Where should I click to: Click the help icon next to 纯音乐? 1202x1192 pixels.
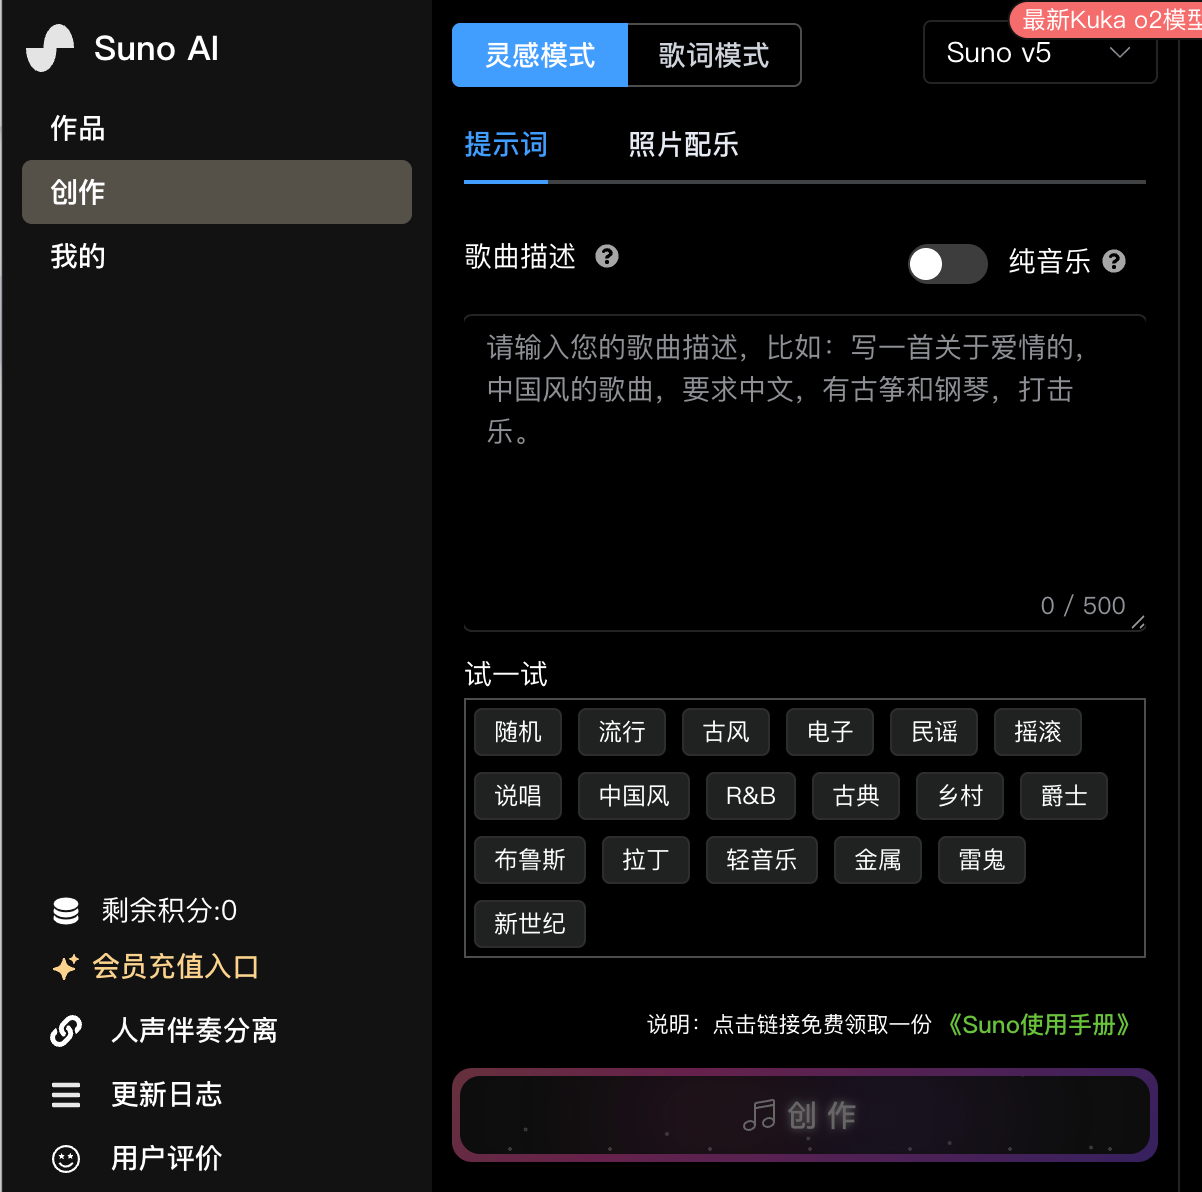[1114, 261]
